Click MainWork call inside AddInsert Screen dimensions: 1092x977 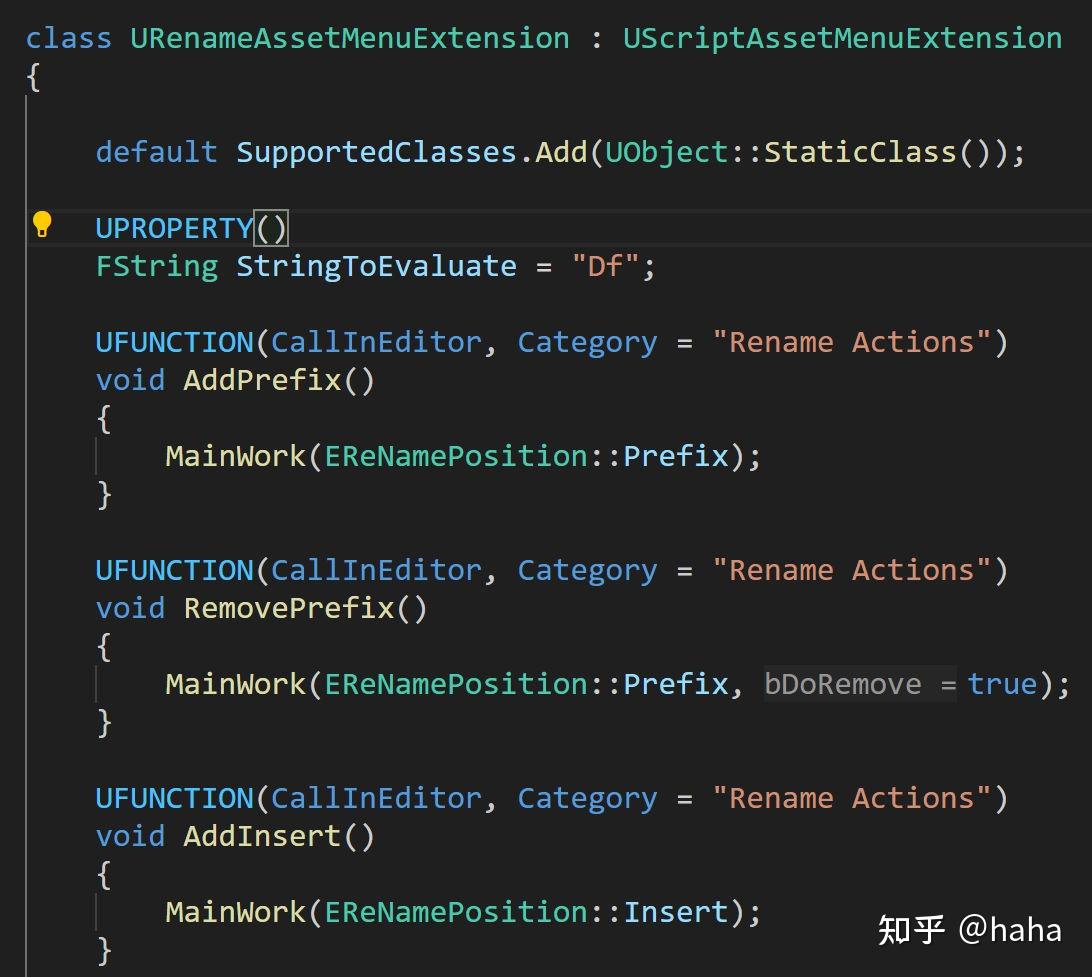pyautogui.click(x=236, y=912)
